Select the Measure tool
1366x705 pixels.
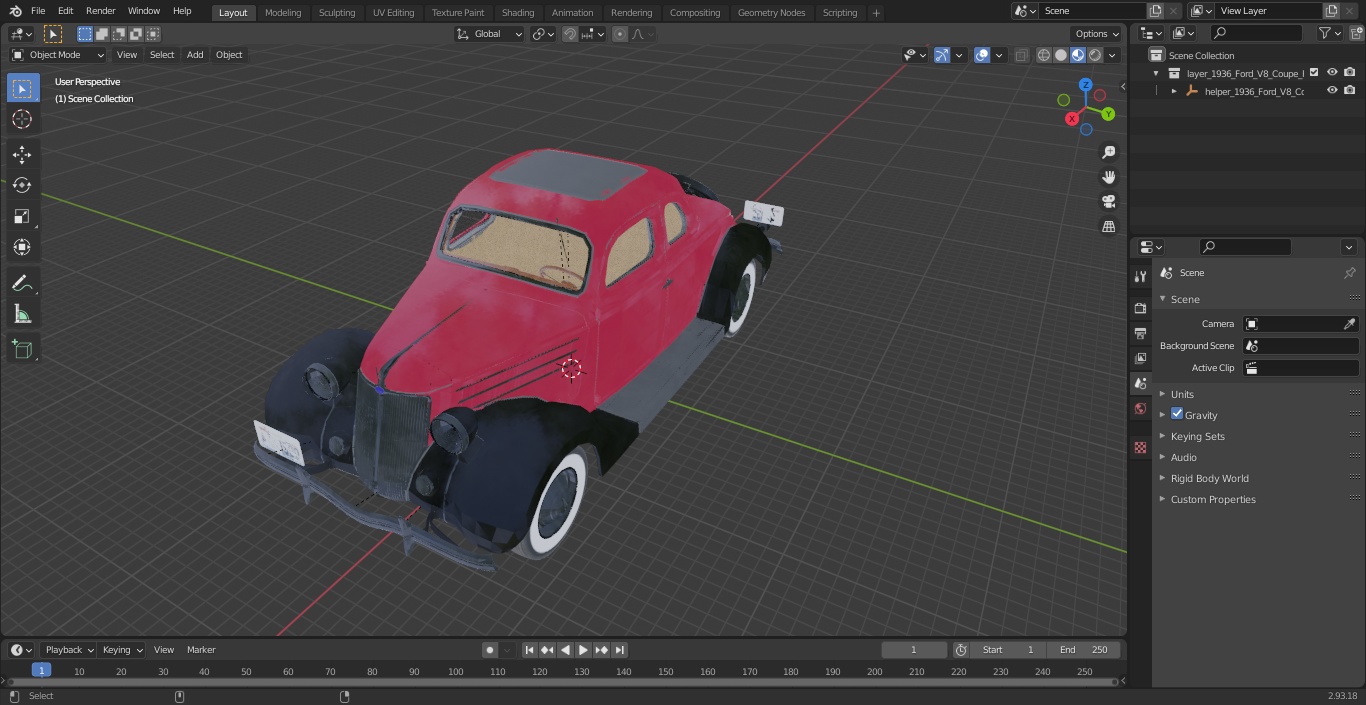point(22,315)
